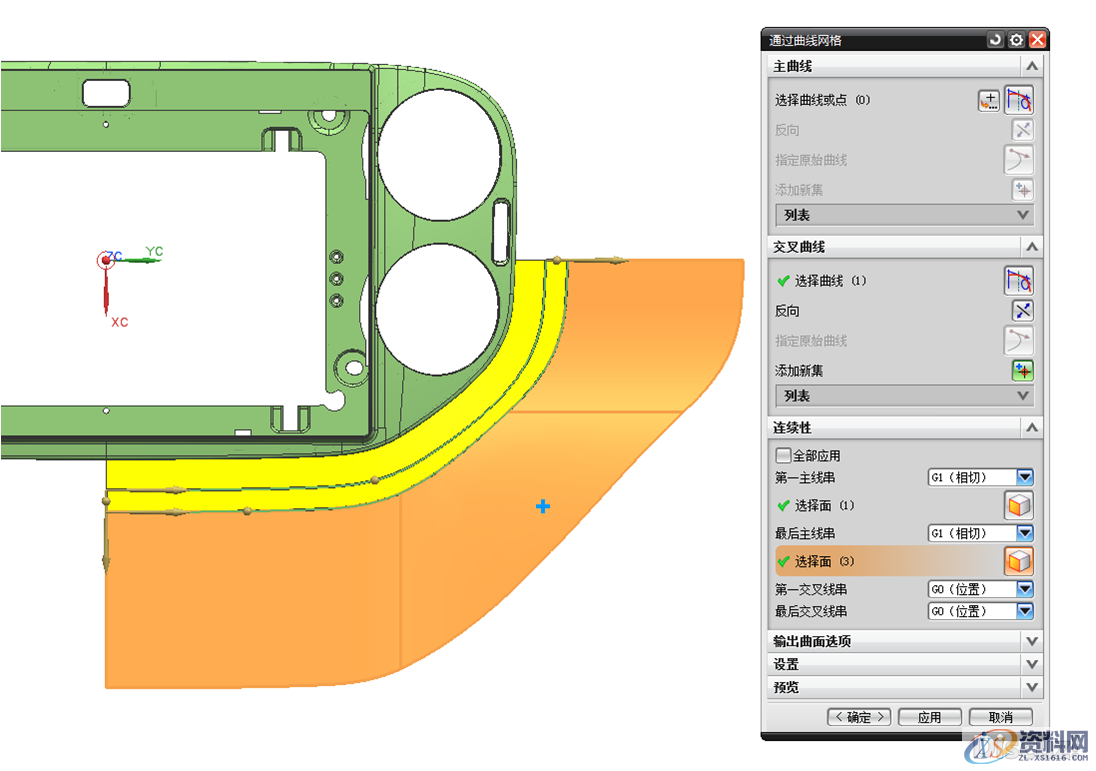Click the curve select icon beside 选择曲线 (1)

(1018, 281)
